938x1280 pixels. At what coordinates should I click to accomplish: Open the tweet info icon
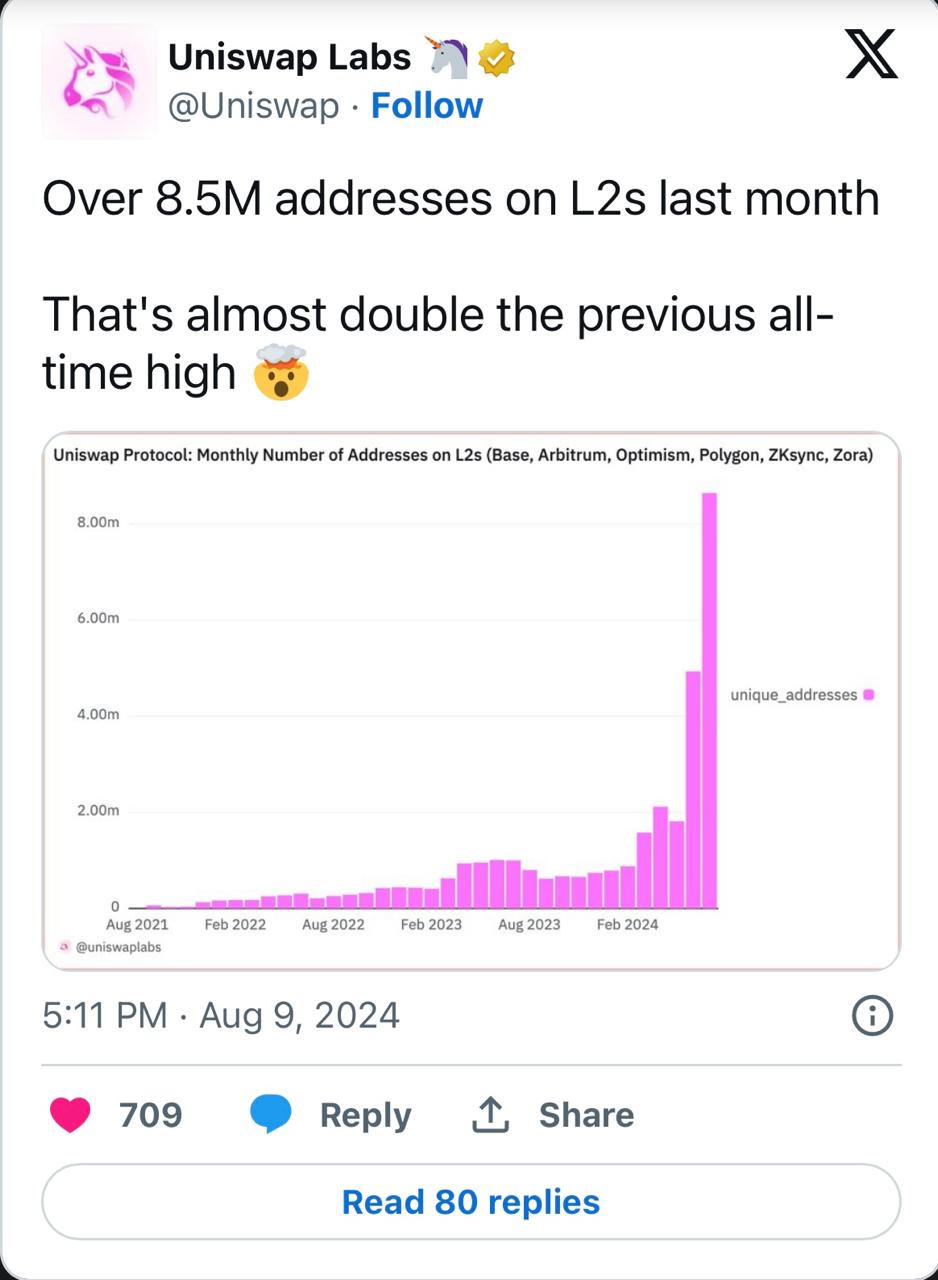pyautogui.click(x=871, y=1016)
